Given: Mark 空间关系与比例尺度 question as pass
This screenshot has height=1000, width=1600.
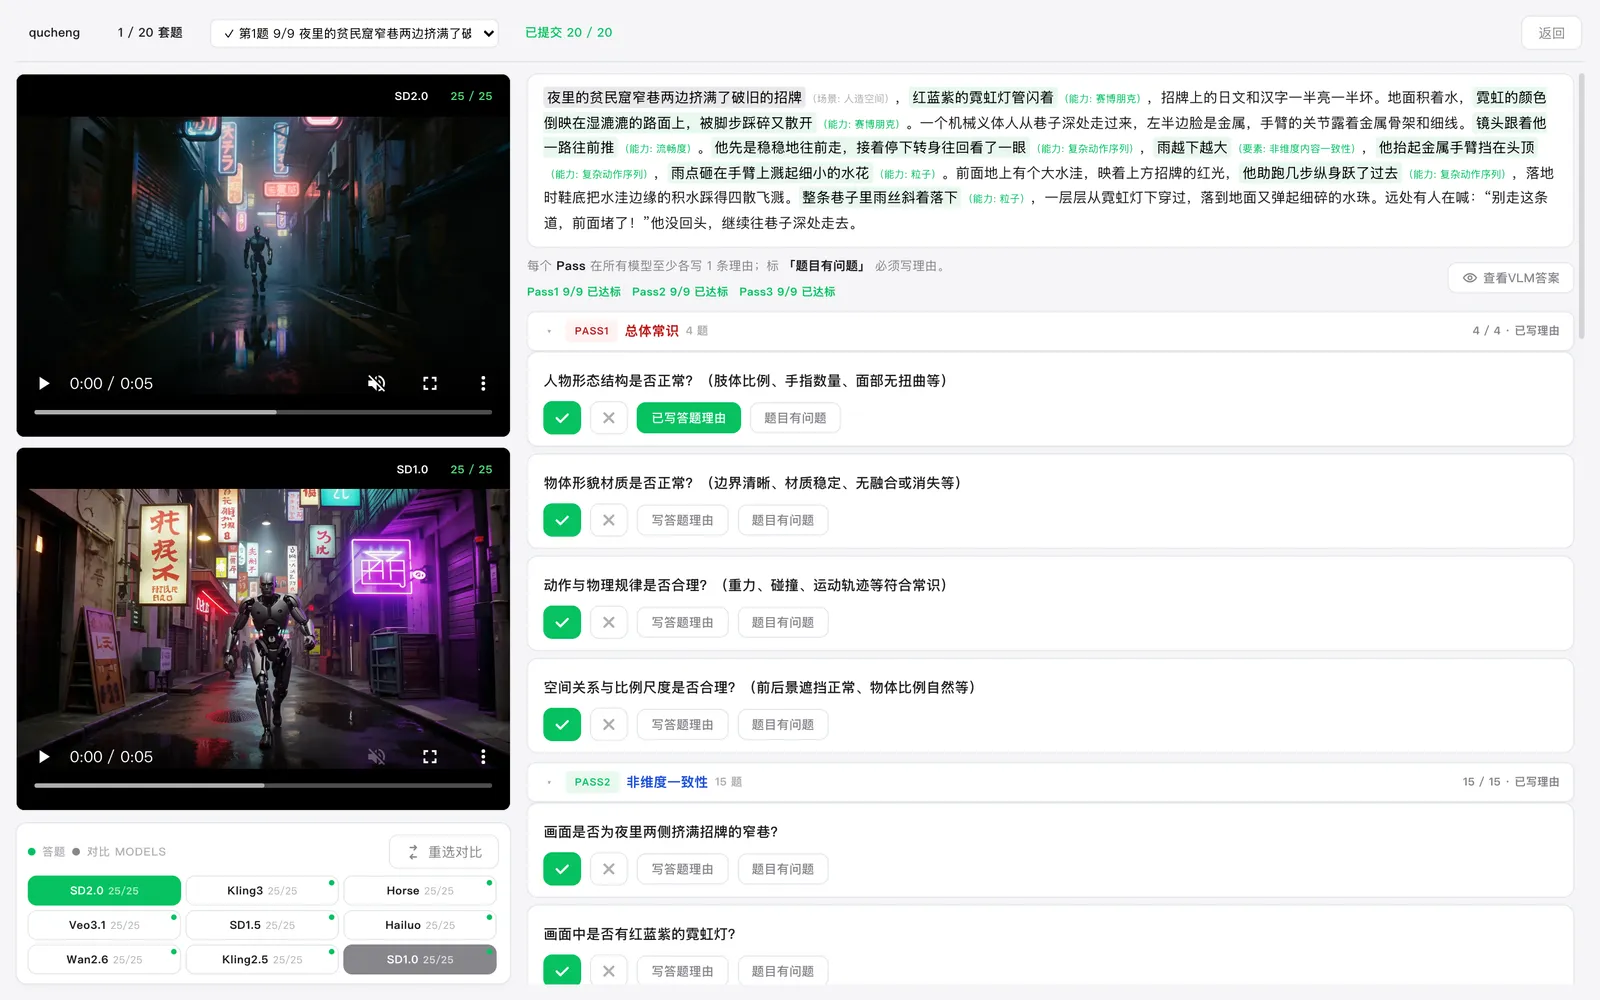Looking at the screenshot, I should click(562, 724).
